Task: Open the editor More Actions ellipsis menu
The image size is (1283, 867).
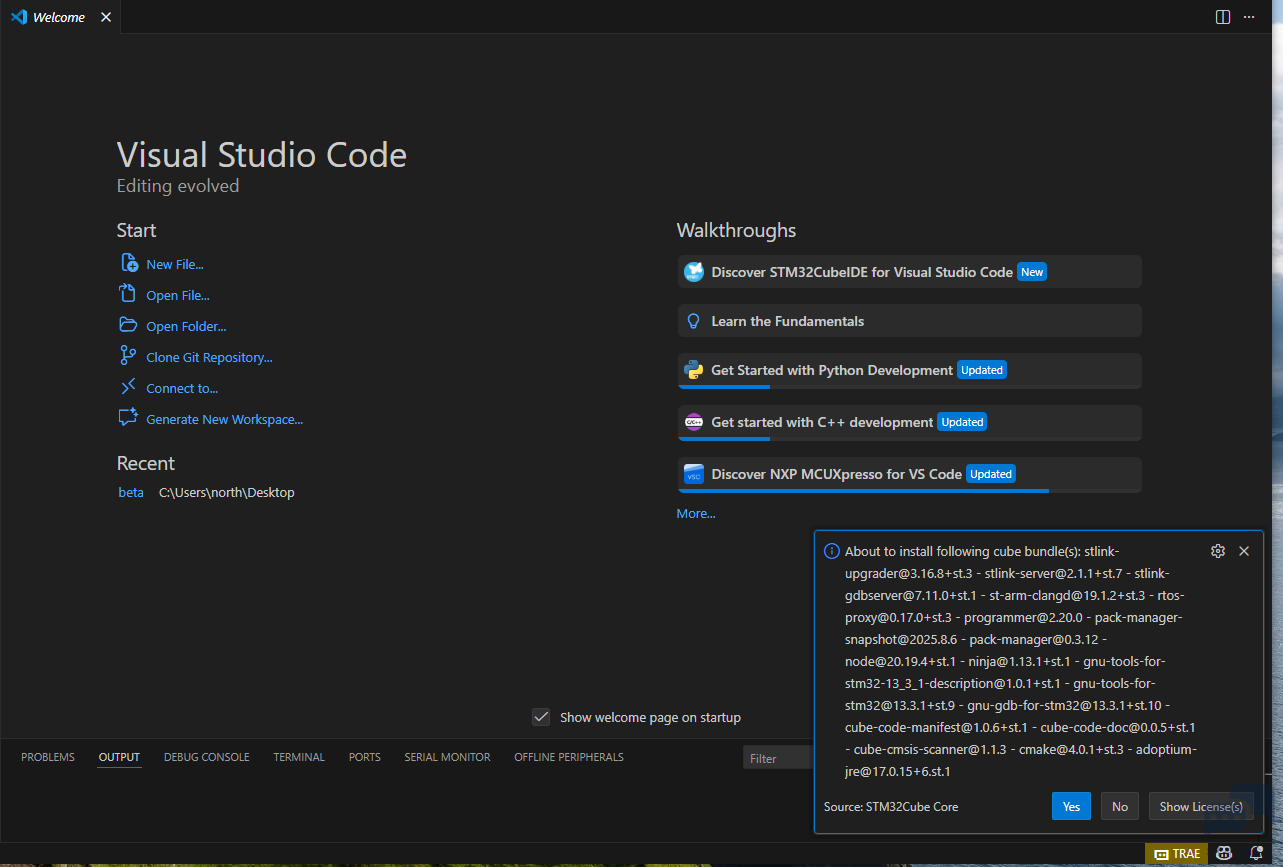Action: click(1249, 17)
